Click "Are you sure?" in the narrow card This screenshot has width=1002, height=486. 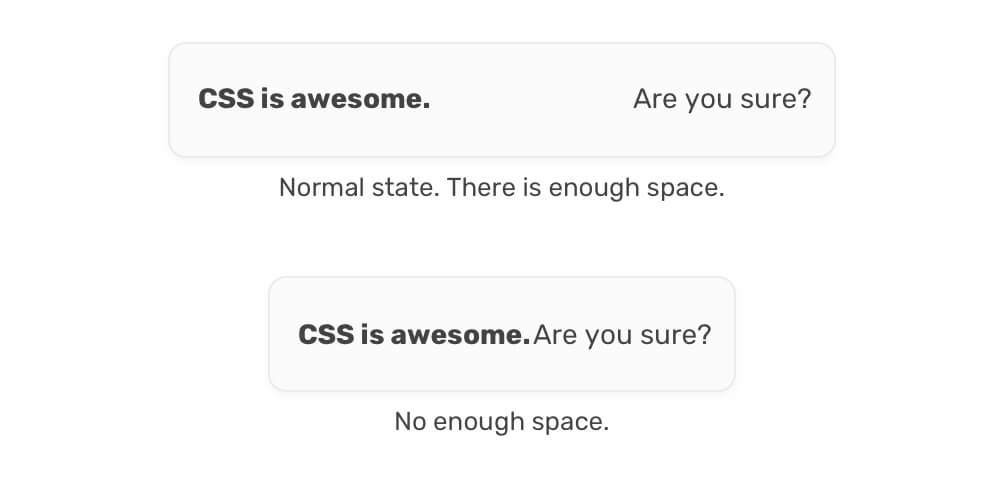pyautogui.click(x=622, y=334)
